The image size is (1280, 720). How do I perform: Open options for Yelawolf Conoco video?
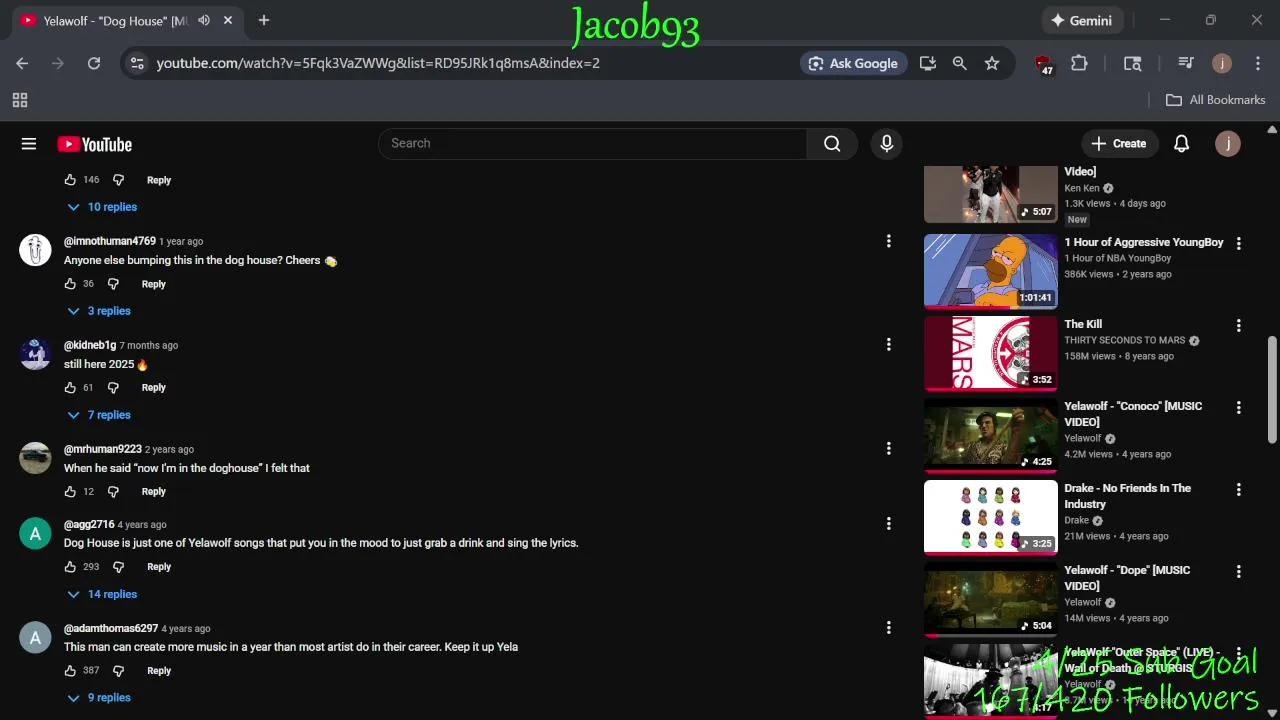(x=1238, y=407)
